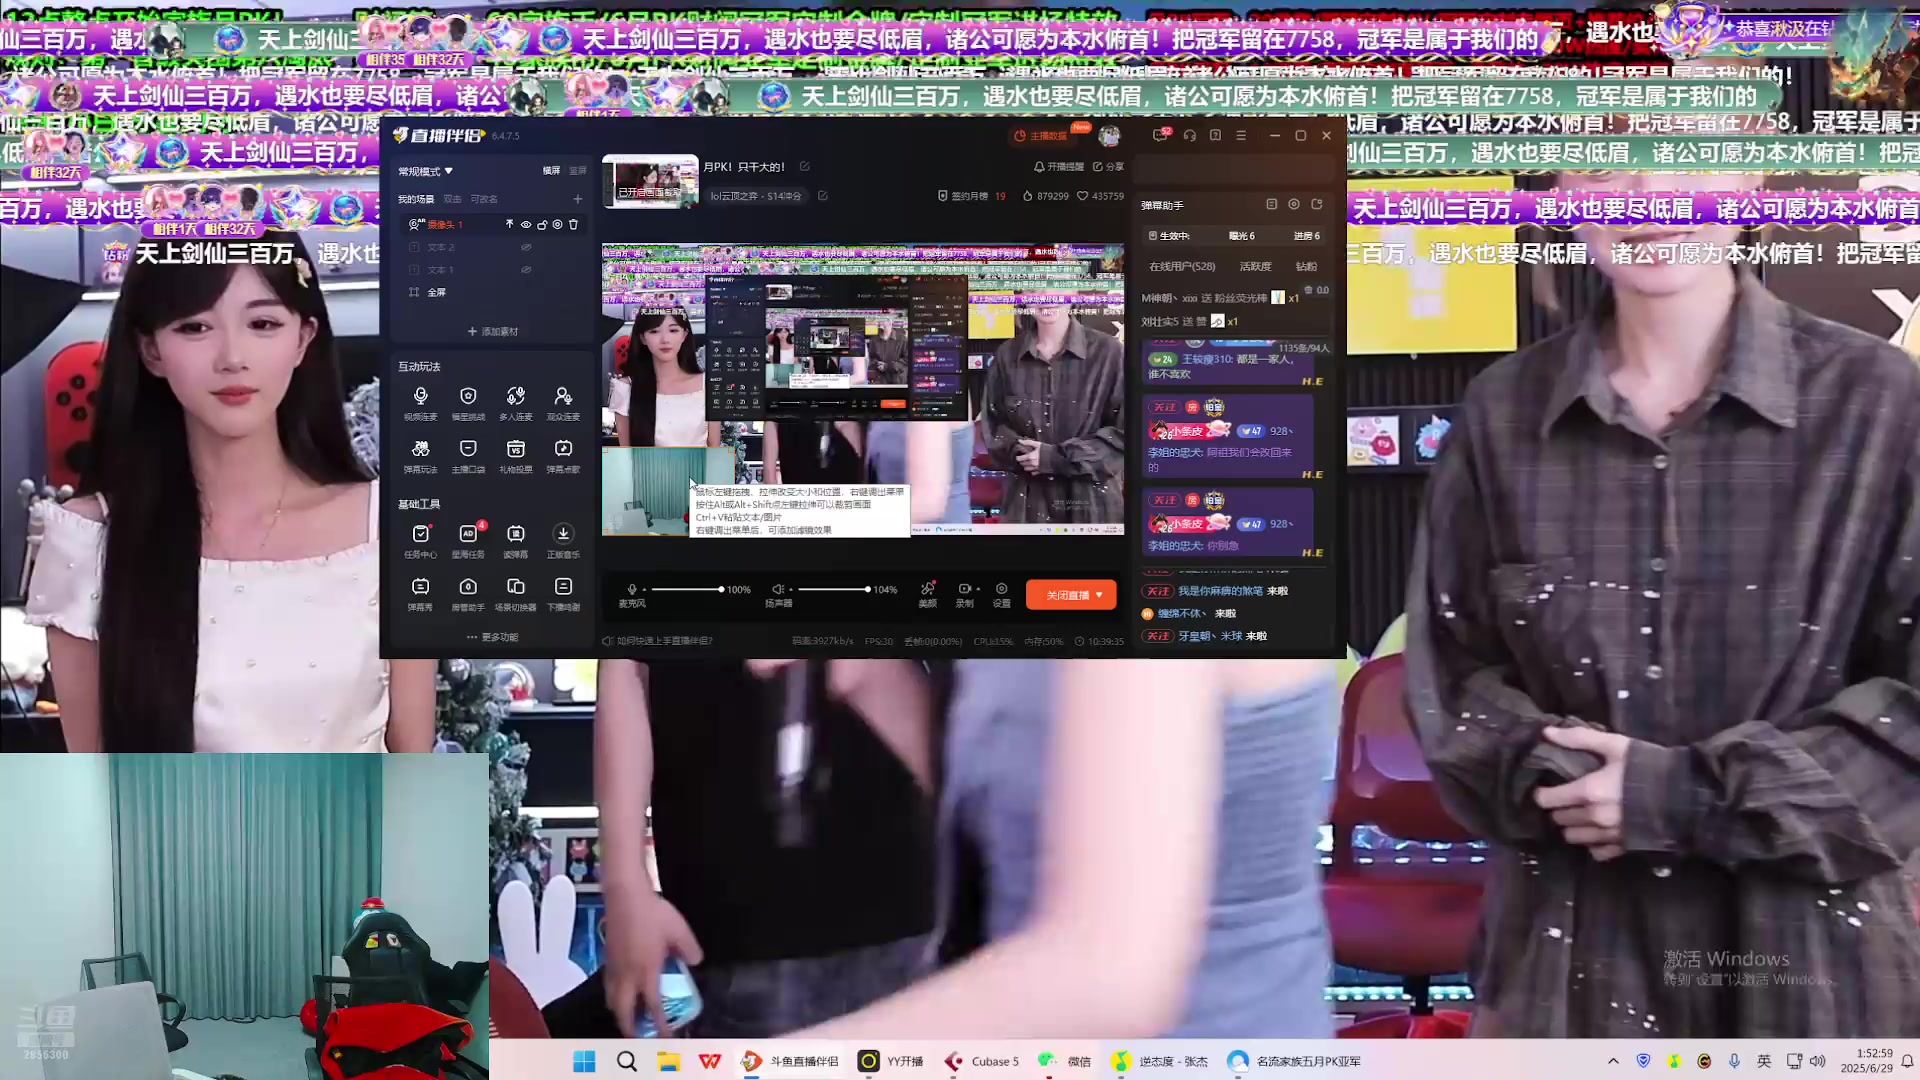Viewport: 1920px width, 1080px height.
Task: Start 录制 recording
Action: coord(963,594)
